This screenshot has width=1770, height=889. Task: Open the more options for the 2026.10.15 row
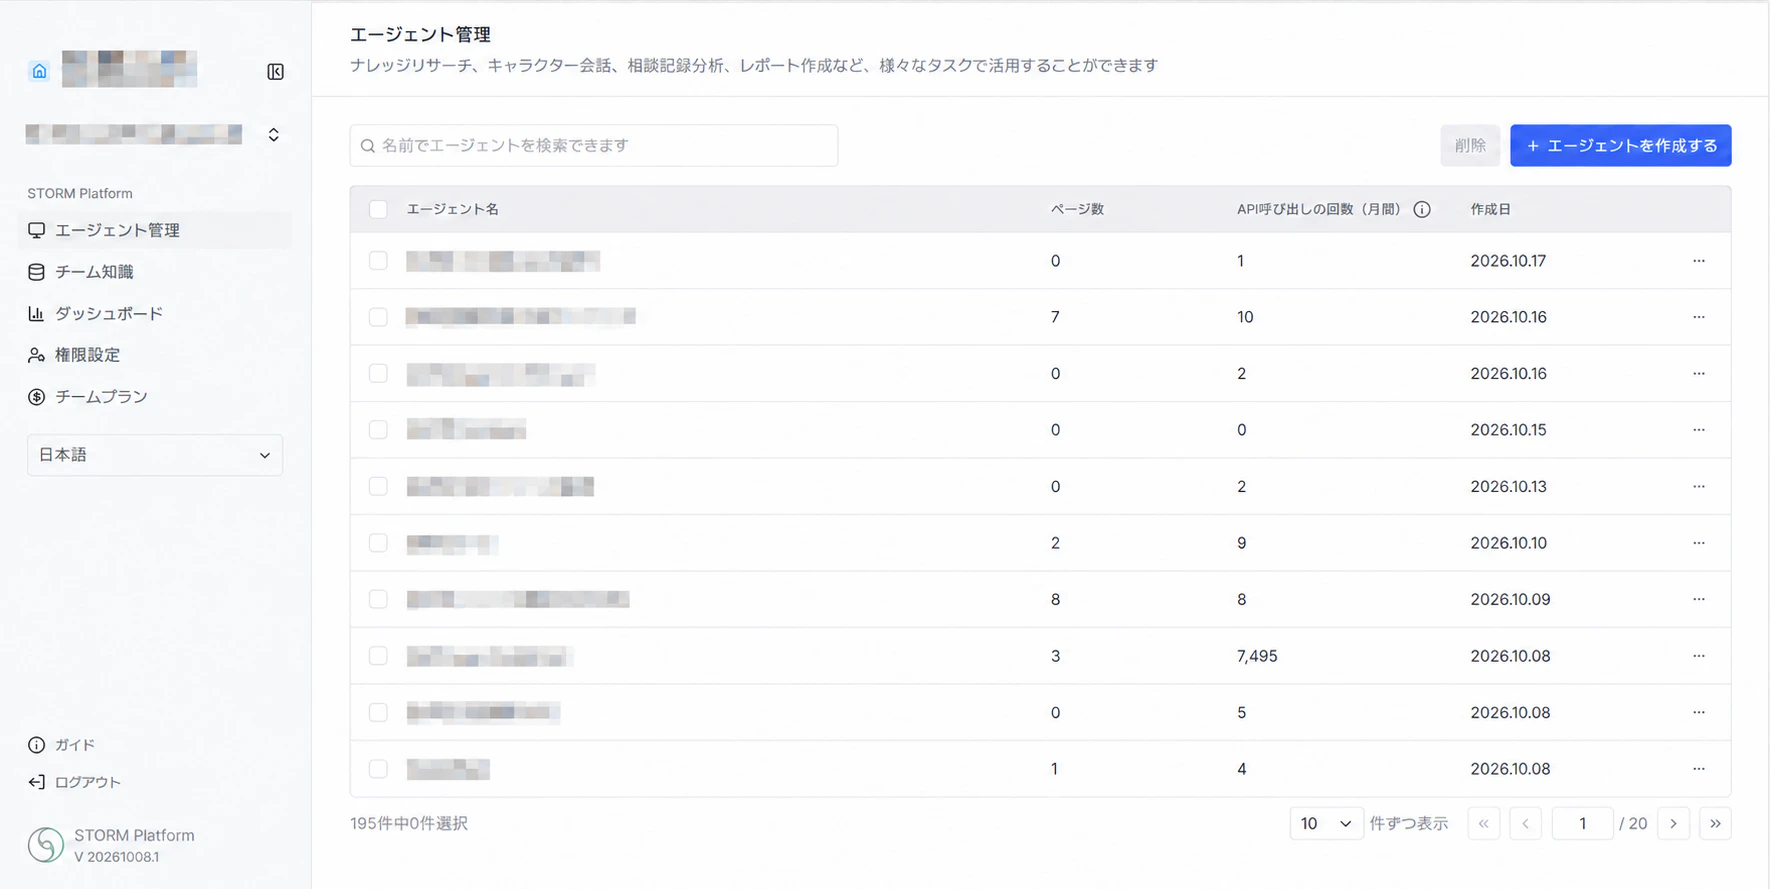click(x=1699, y=430)
